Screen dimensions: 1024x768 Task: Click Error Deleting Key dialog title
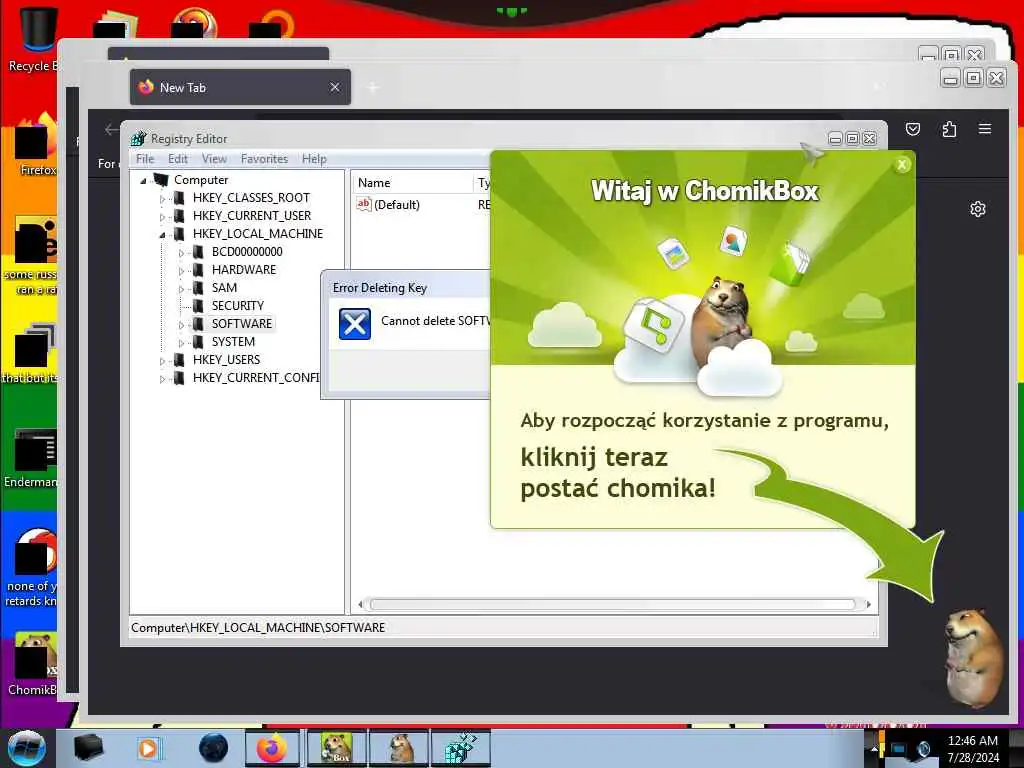379,288
